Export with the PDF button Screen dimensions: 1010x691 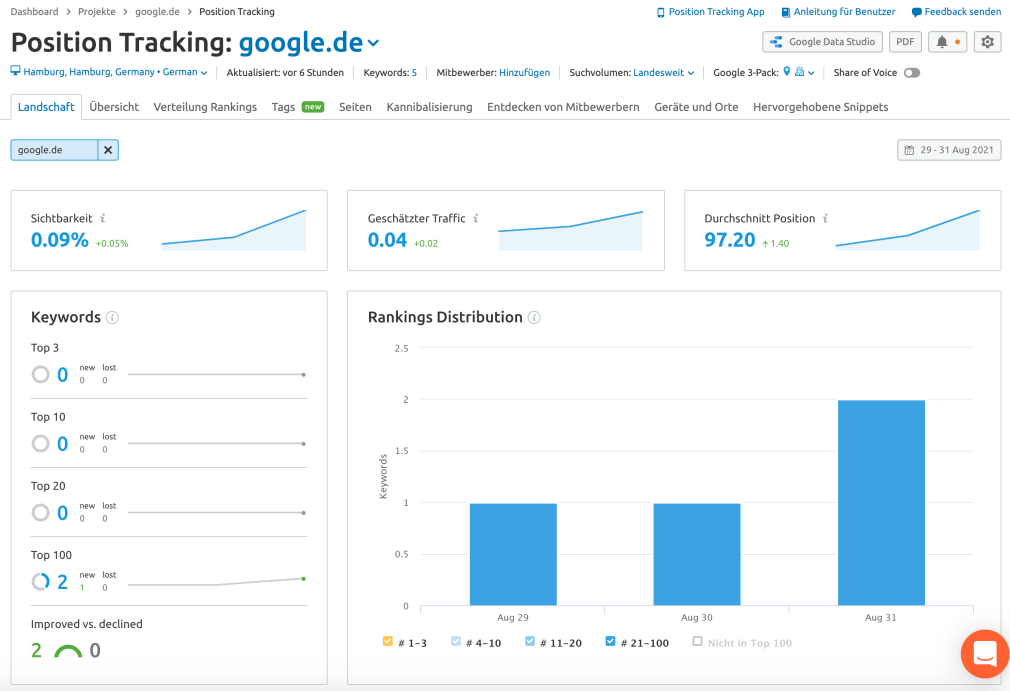point(905,42)
